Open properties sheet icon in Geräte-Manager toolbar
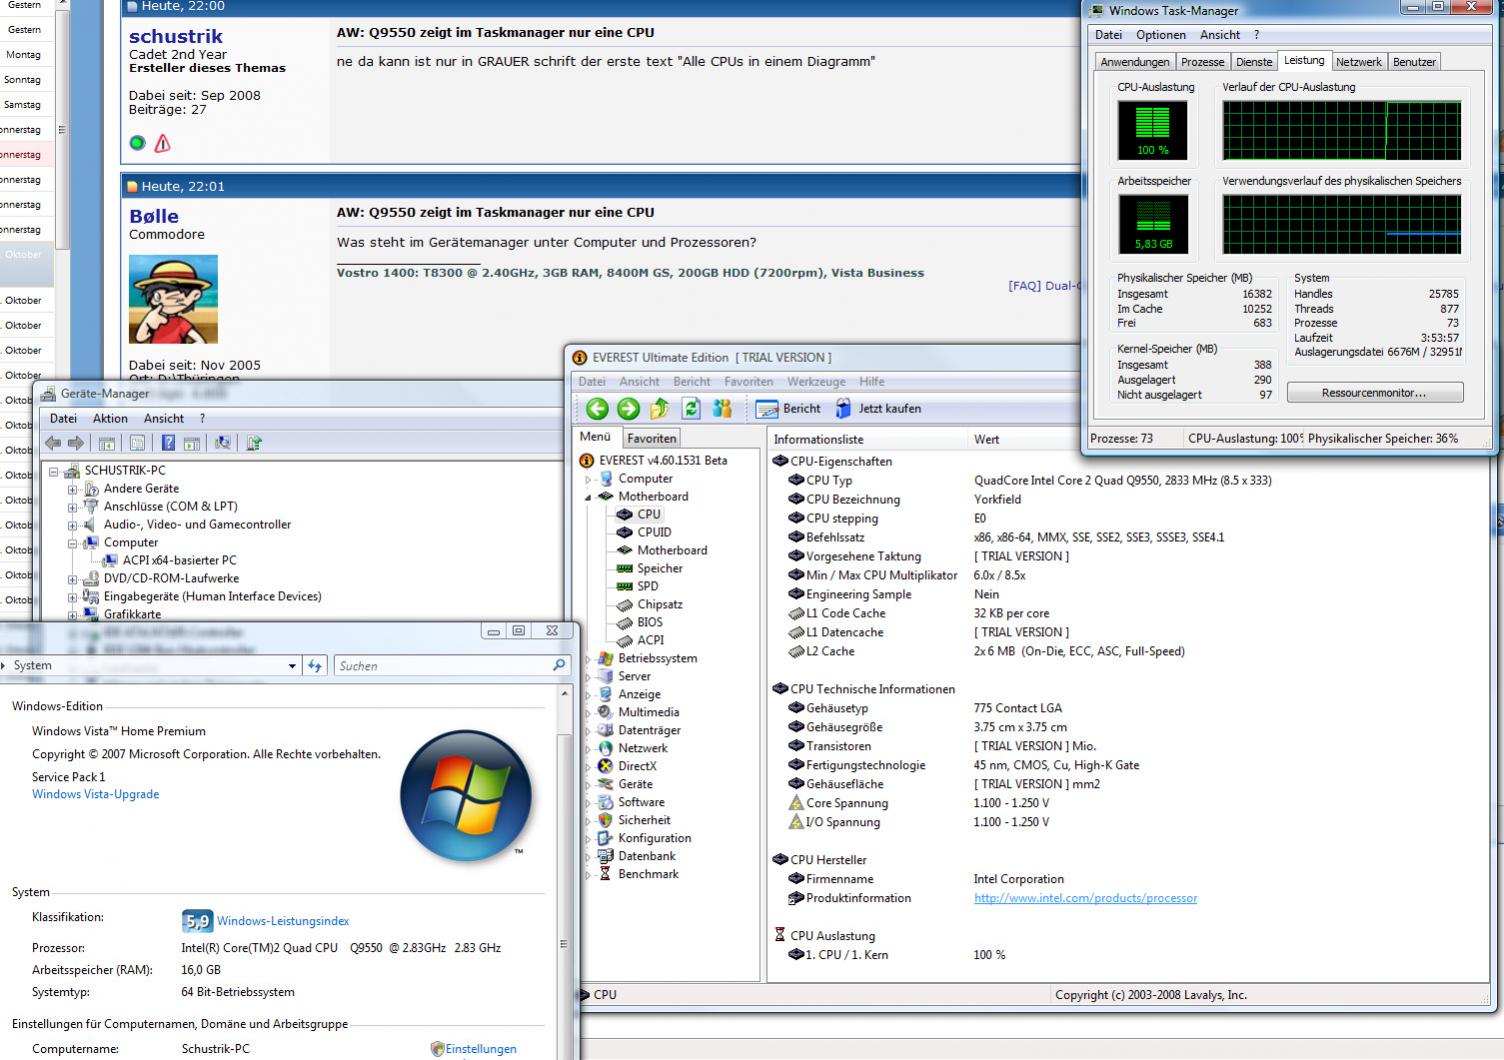Image resolution: width=1504 pixels, height=1060 pixels. [x=138, y=443]
